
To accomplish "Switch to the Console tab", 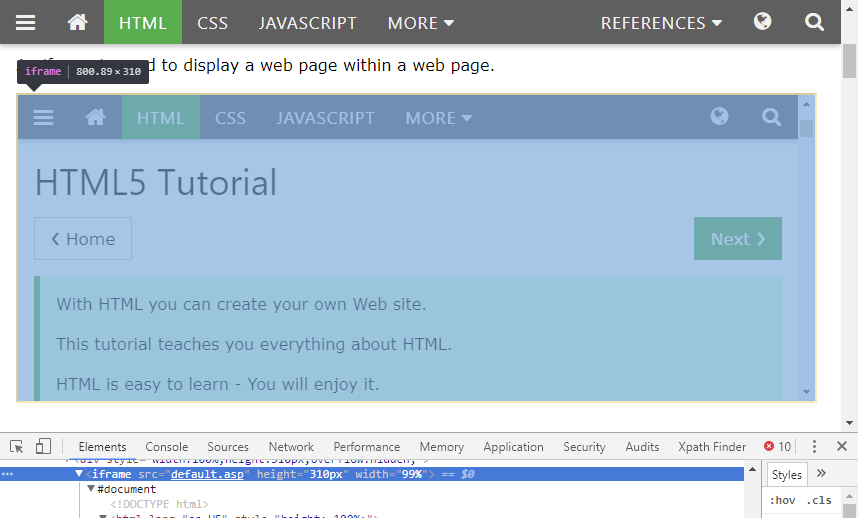I will 166,447.
